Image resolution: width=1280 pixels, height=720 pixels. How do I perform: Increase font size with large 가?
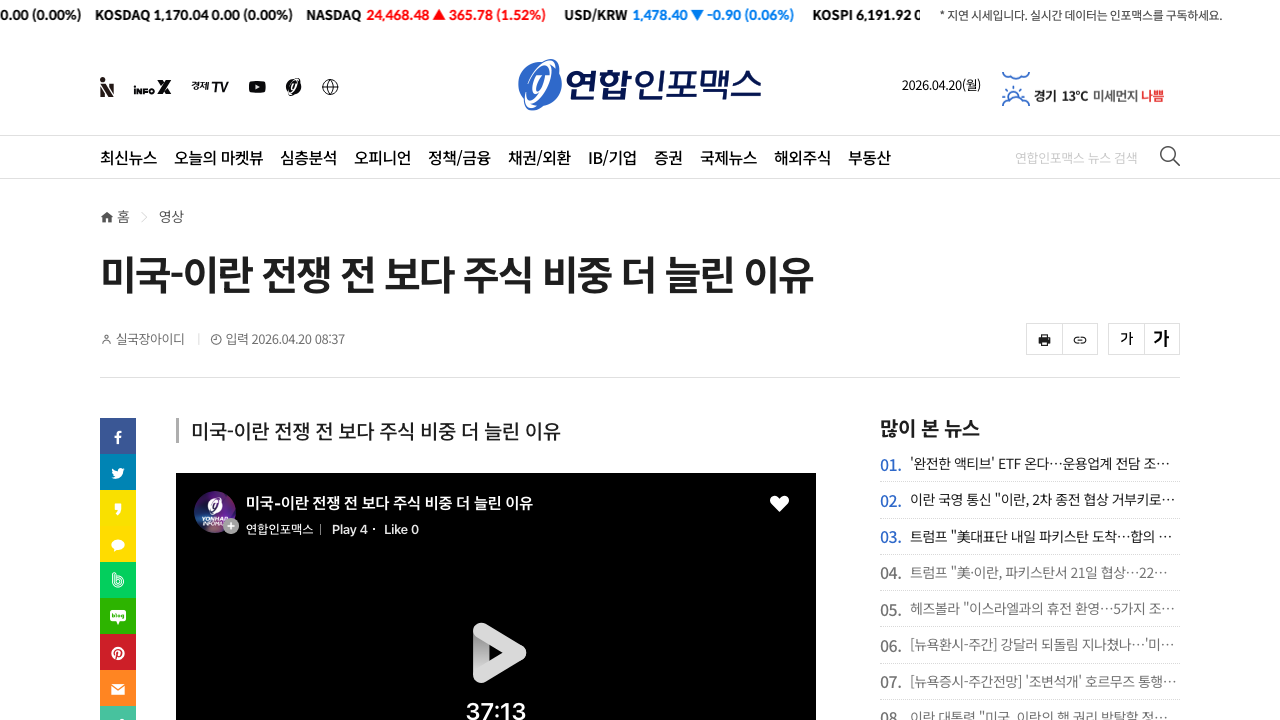click(x=1162, y=339)
